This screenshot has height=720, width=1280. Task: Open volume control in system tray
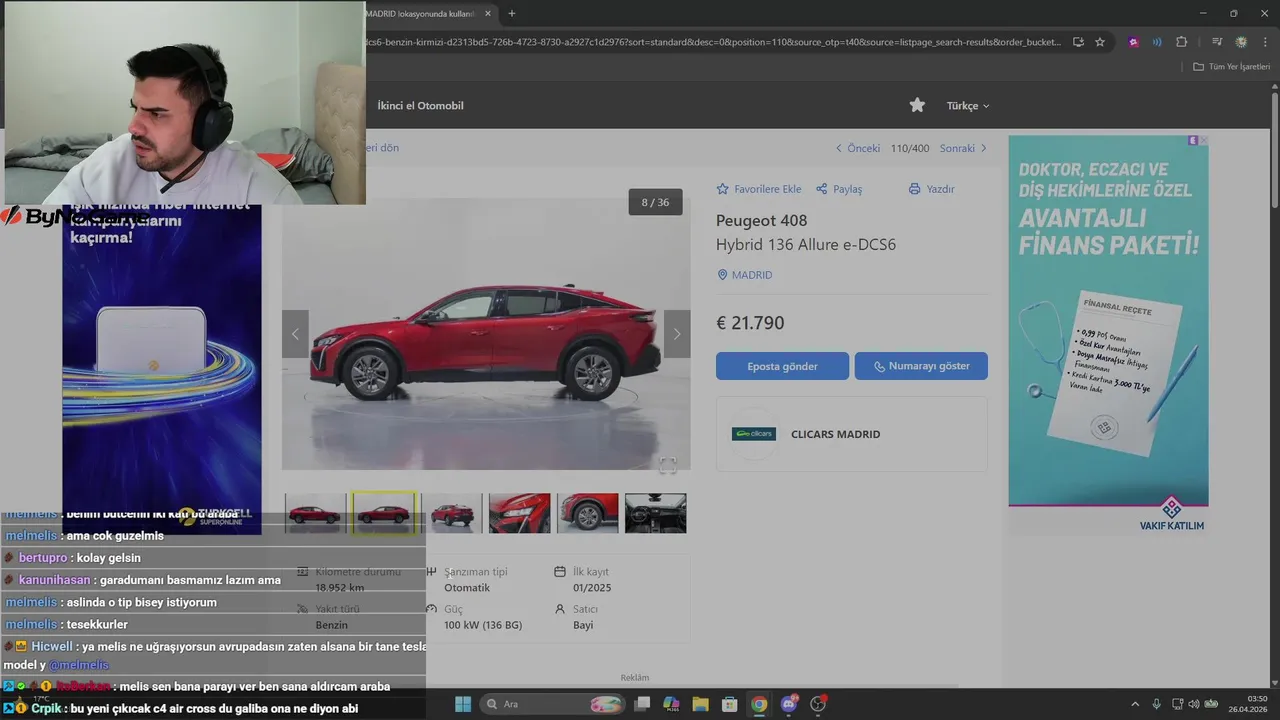tap(1193, 704)
